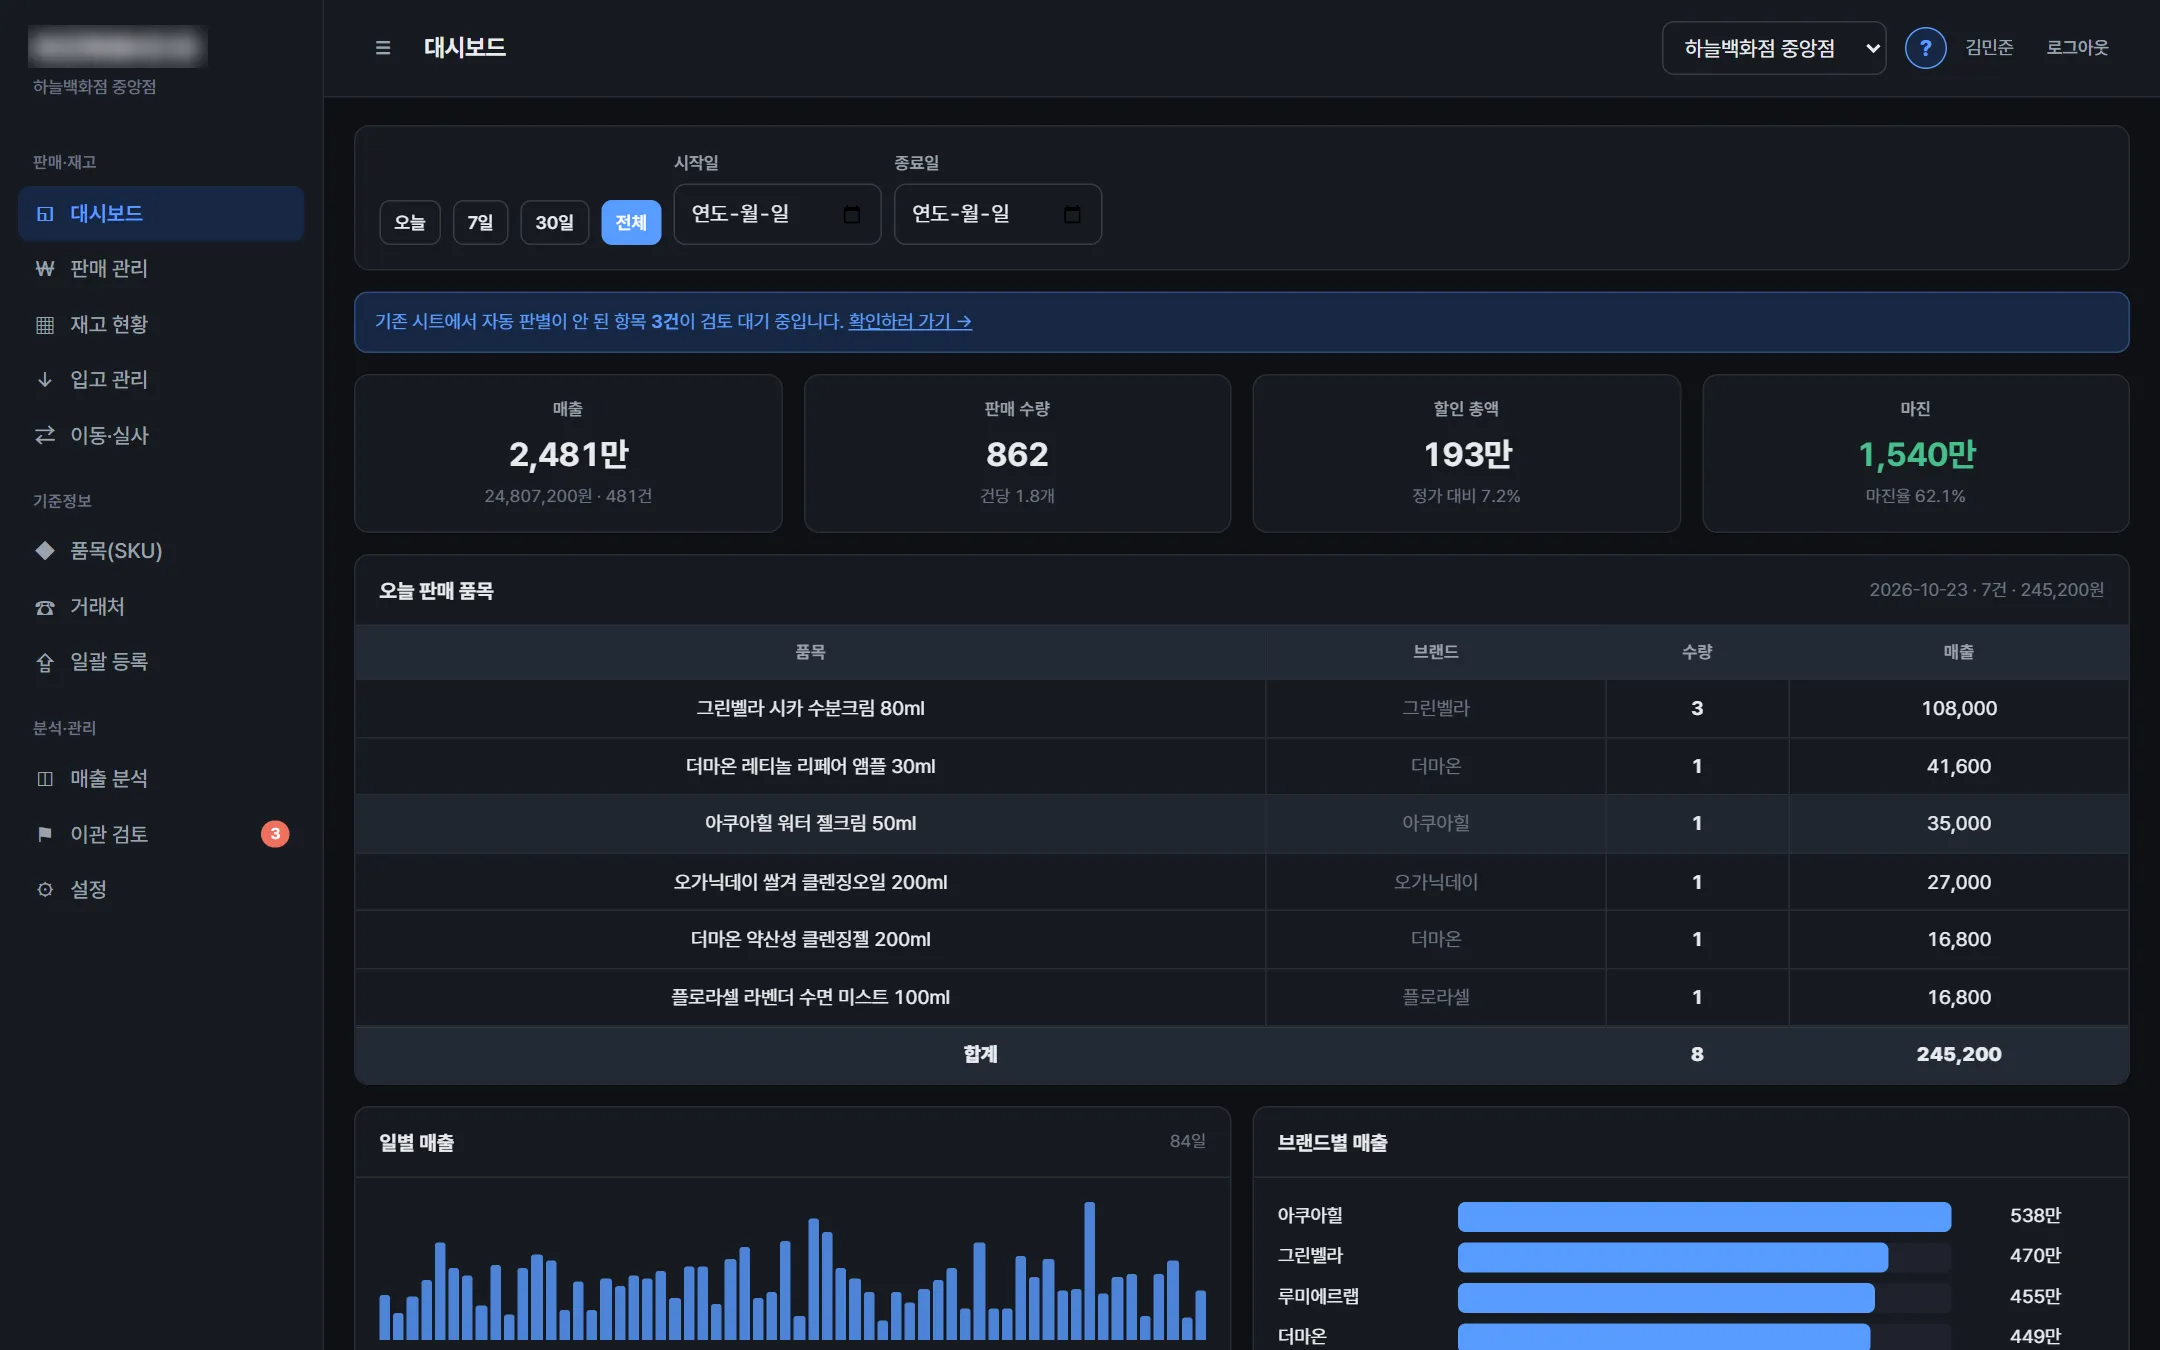The height and width of the screenshot is (1350, 2160).
Task: Open calendar picker icon in 종료일 field
Action: 1072,214
